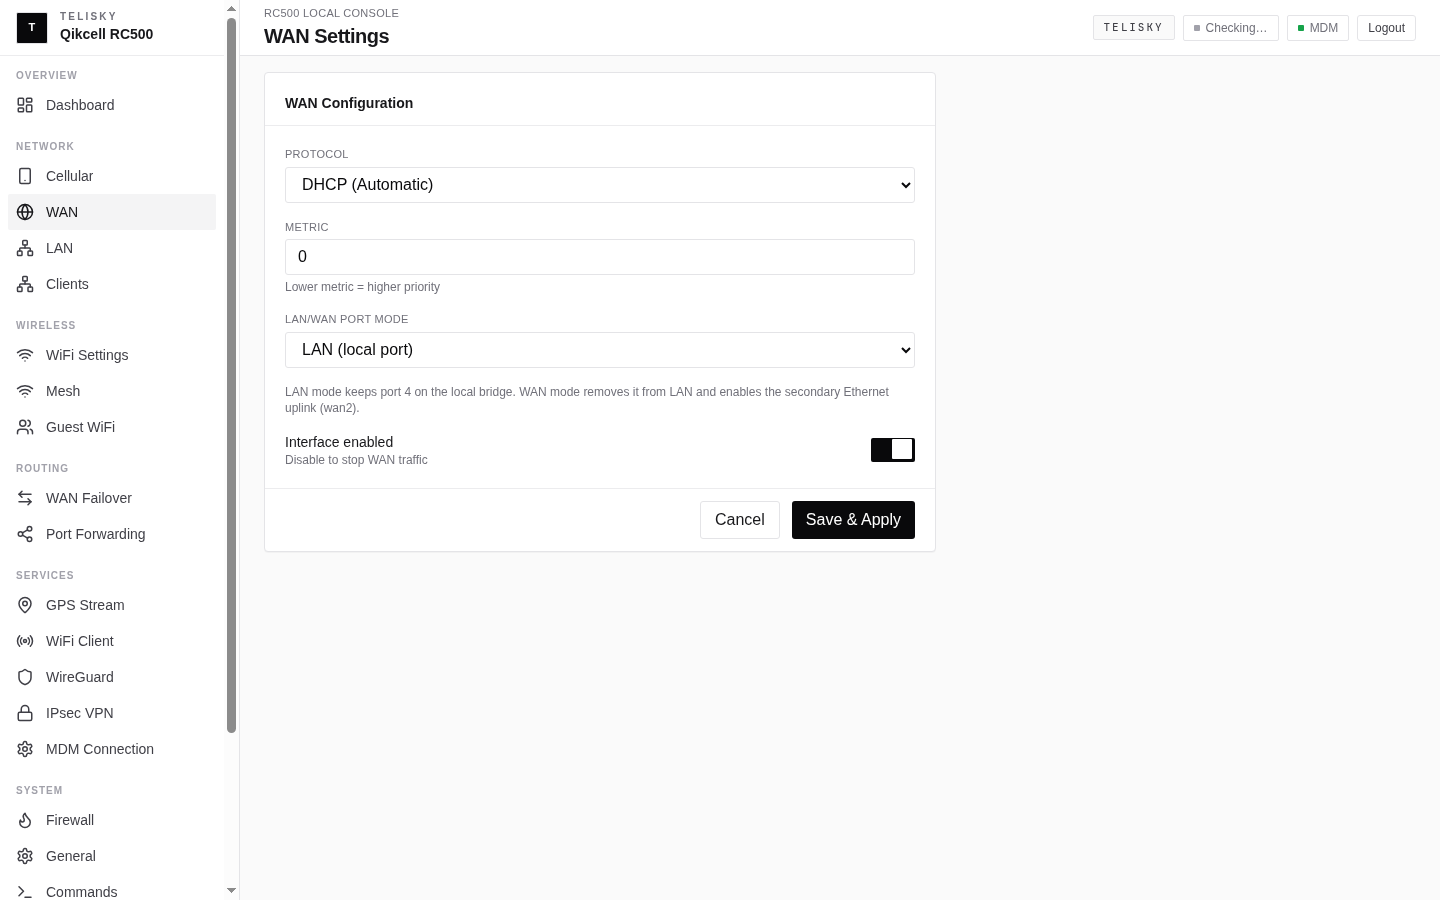Click the LAN network icon
The image size is (1440, 900).
point(25,248)
